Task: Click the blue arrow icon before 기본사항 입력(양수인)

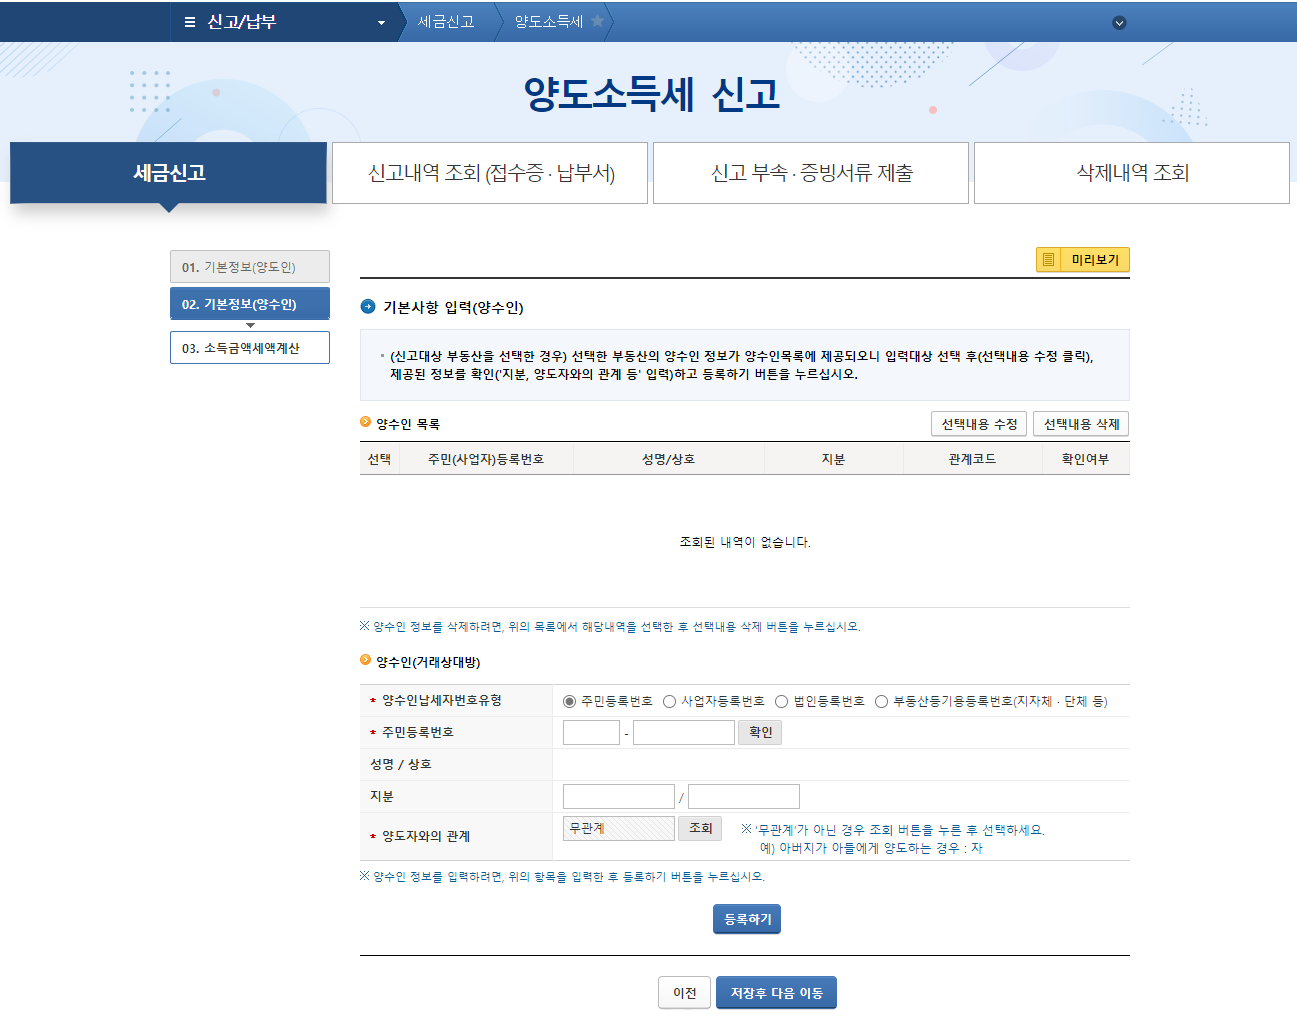Action: 368,308
